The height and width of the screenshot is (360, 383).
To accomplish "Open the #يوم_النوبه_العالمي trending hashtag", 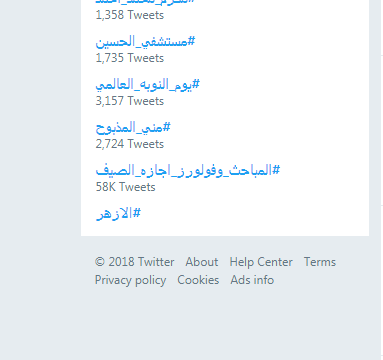I will 147,85.
